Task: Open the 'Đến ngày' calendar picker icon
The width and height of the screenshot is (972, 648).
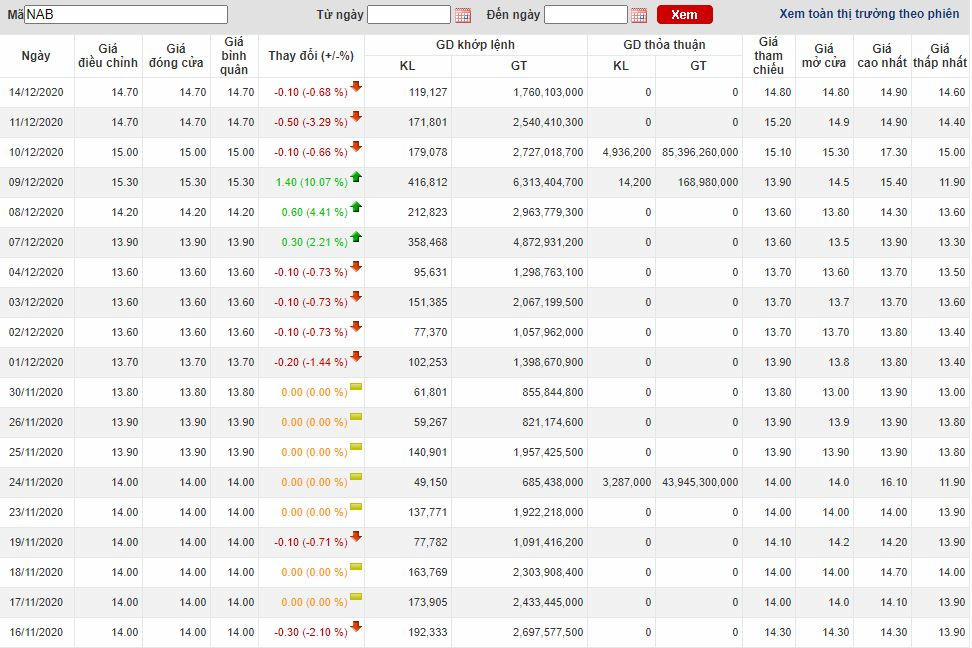Action: click(x=639, y=15)
